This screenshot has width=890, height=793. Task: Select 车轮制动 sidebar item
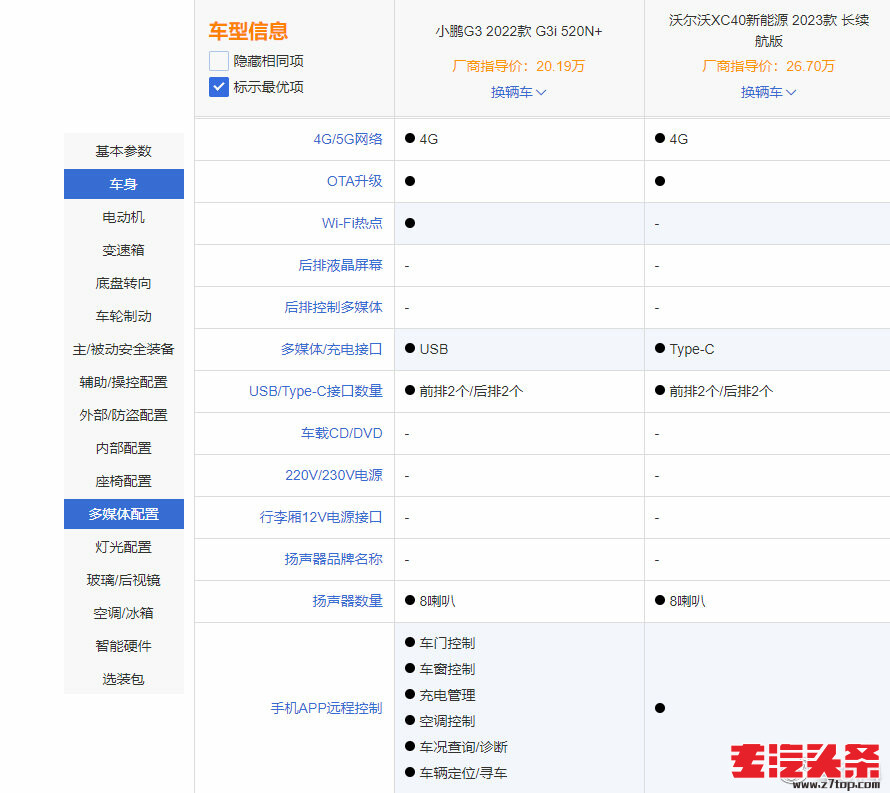tap(124, 316)
